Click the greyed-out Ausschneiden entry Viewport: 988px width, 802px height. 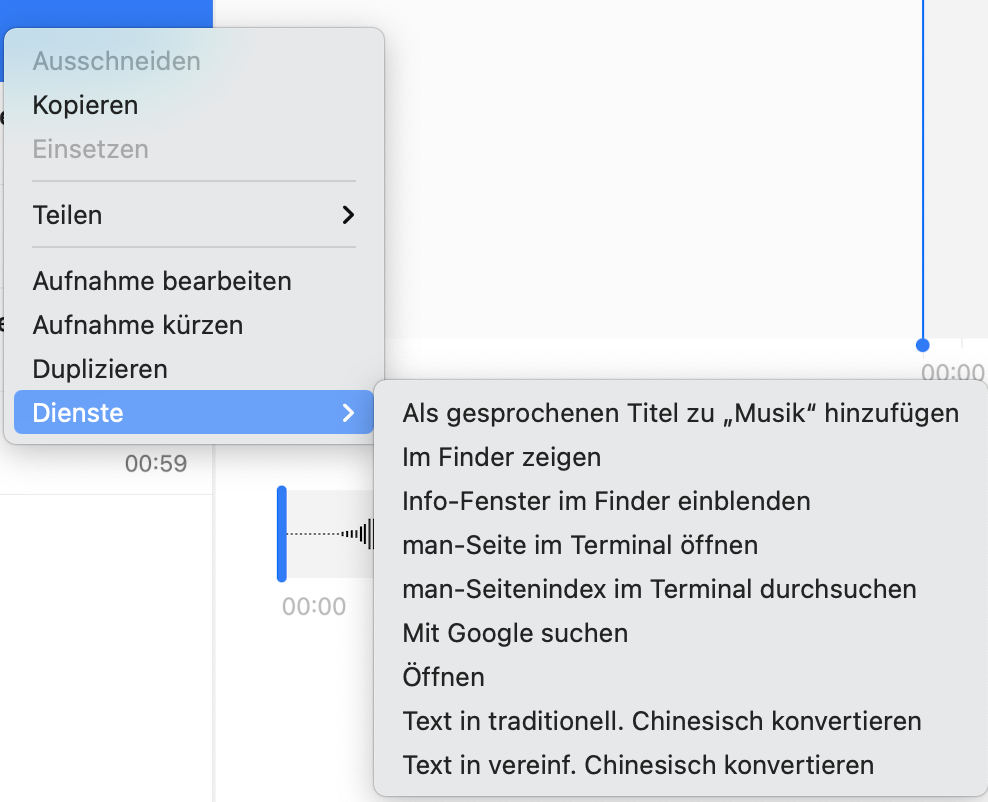(116, 61)
